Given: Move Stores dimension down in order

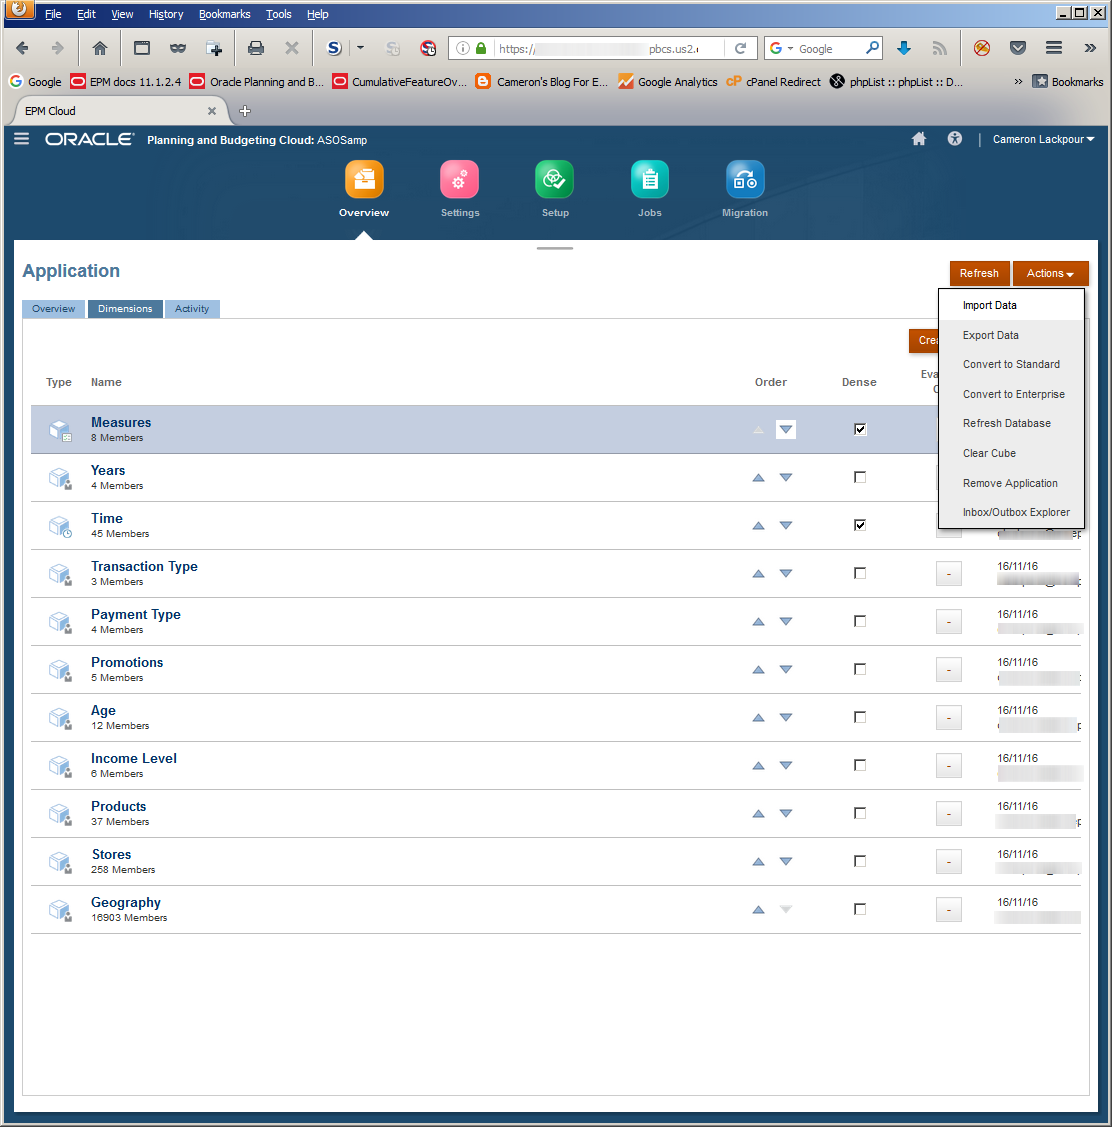Looking at the screenshot, I should point(786,861).
